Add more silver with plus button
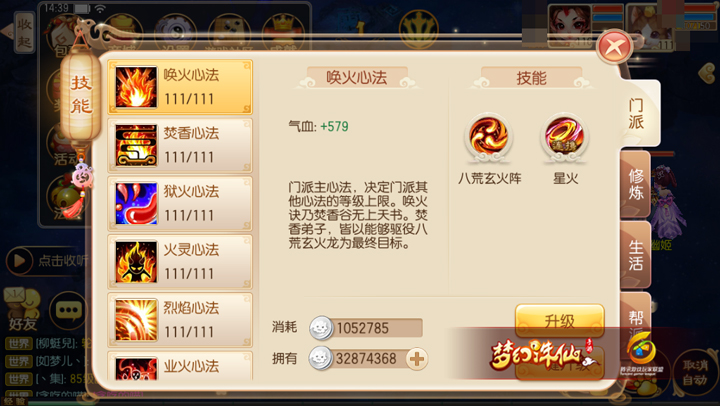The width and height of the screenshot is (720, 406). [x=417, y=359]
